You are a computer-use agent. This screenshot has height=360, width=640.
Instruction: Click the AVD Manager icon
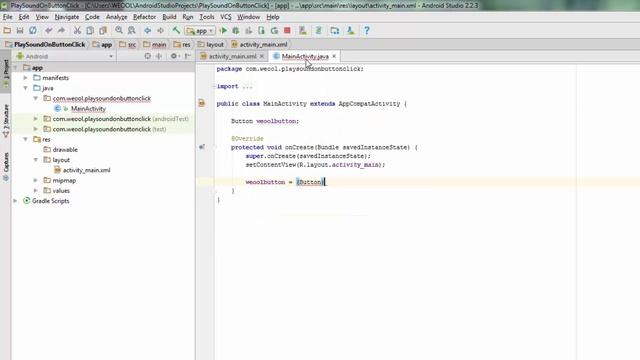tap(303, 31)
